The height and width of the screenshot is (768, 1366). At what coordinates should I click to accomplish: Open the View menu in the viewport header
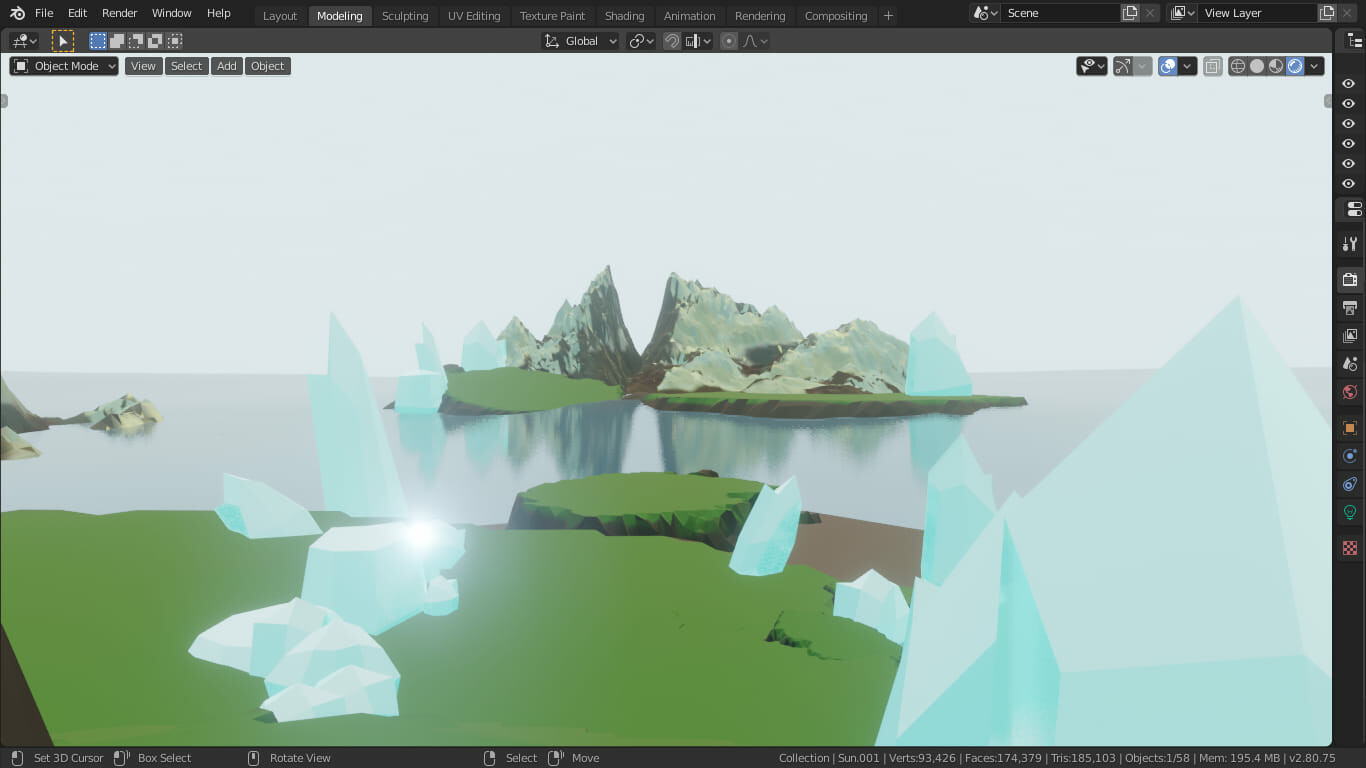[x=143, y=66]
